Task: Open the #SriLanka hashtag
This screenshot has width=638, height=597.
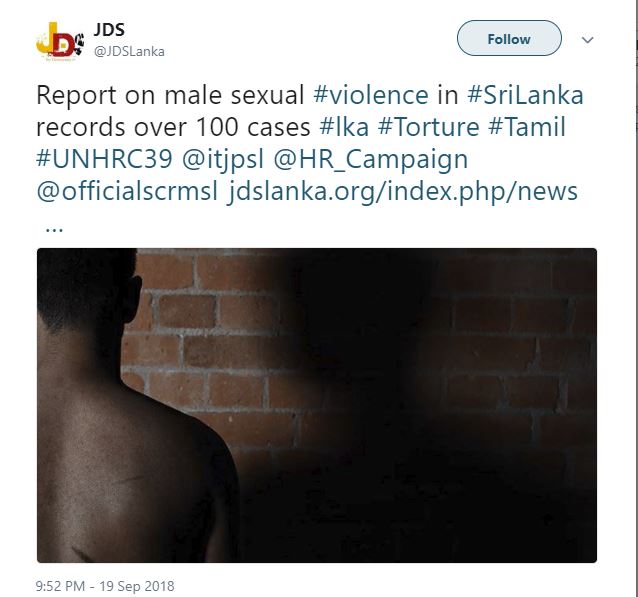Action: coord(525,95)
